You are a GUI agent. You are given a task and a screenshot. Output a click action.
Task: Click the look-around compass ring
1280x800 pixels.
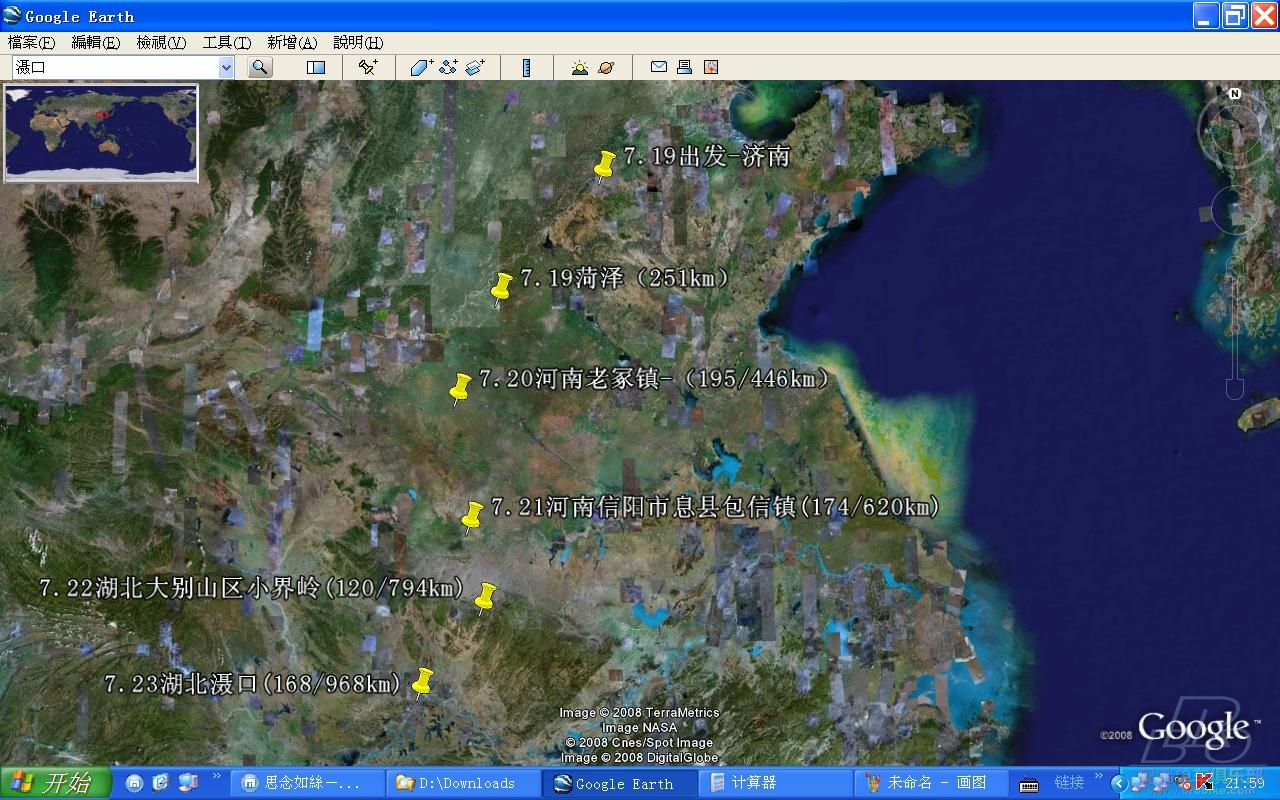(x=1236, y=129)
